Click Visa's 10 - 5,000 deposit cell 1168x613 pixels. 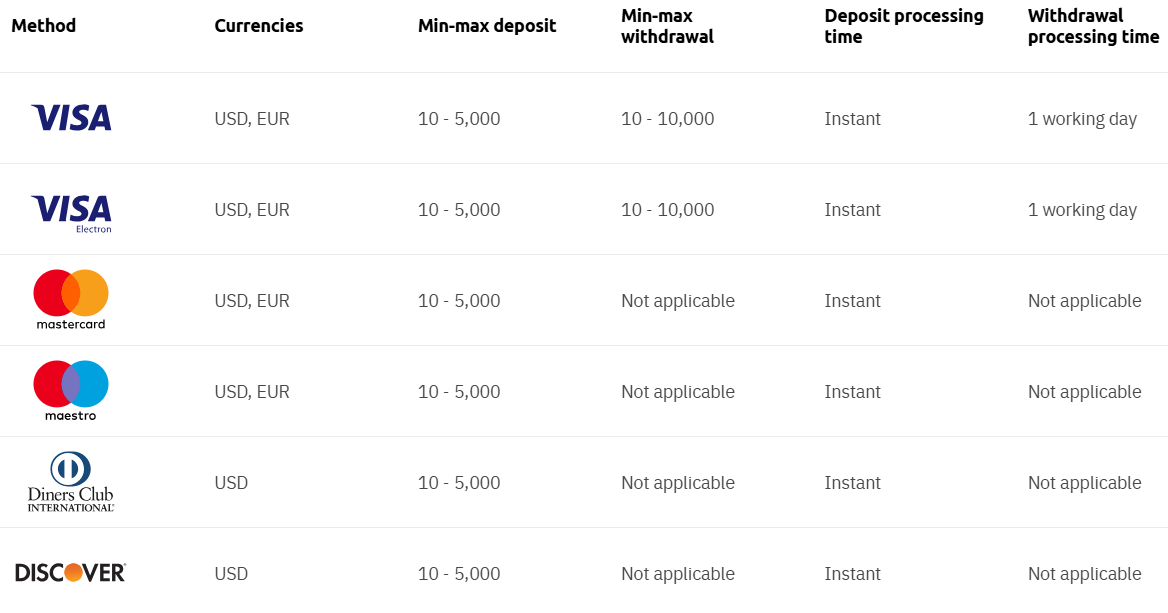click(459, 119)
